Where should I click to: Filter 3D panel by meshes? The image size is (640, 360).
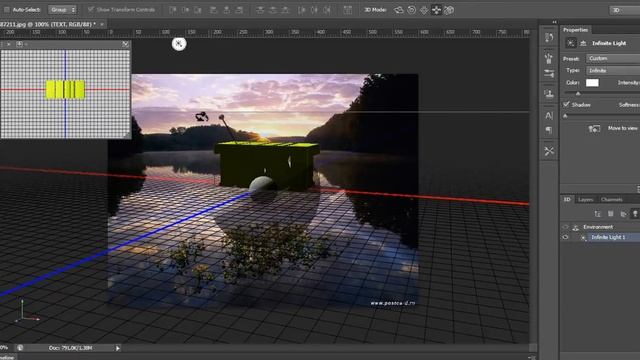(611, 214)
